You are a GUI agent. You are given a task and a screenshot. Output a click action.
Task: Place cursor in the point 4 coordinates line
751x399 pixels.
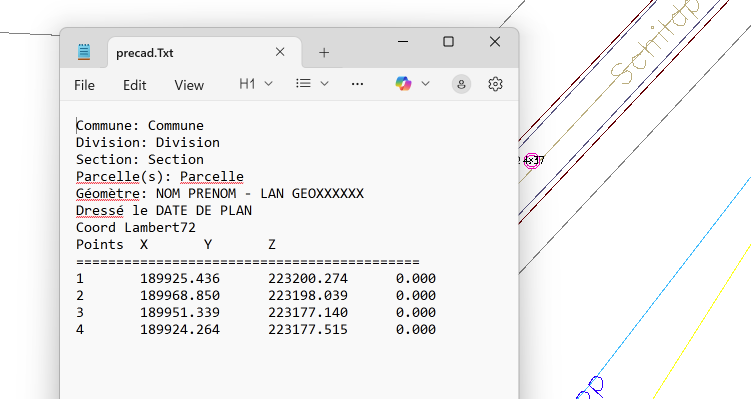[x=256, y=330]
